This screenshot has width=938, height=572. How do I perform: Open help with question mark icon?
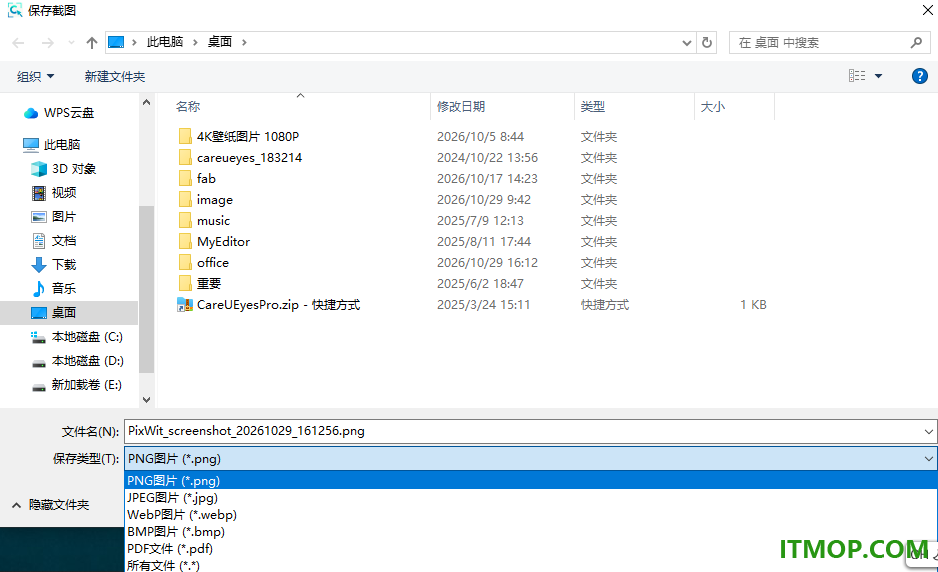[919, 76]
